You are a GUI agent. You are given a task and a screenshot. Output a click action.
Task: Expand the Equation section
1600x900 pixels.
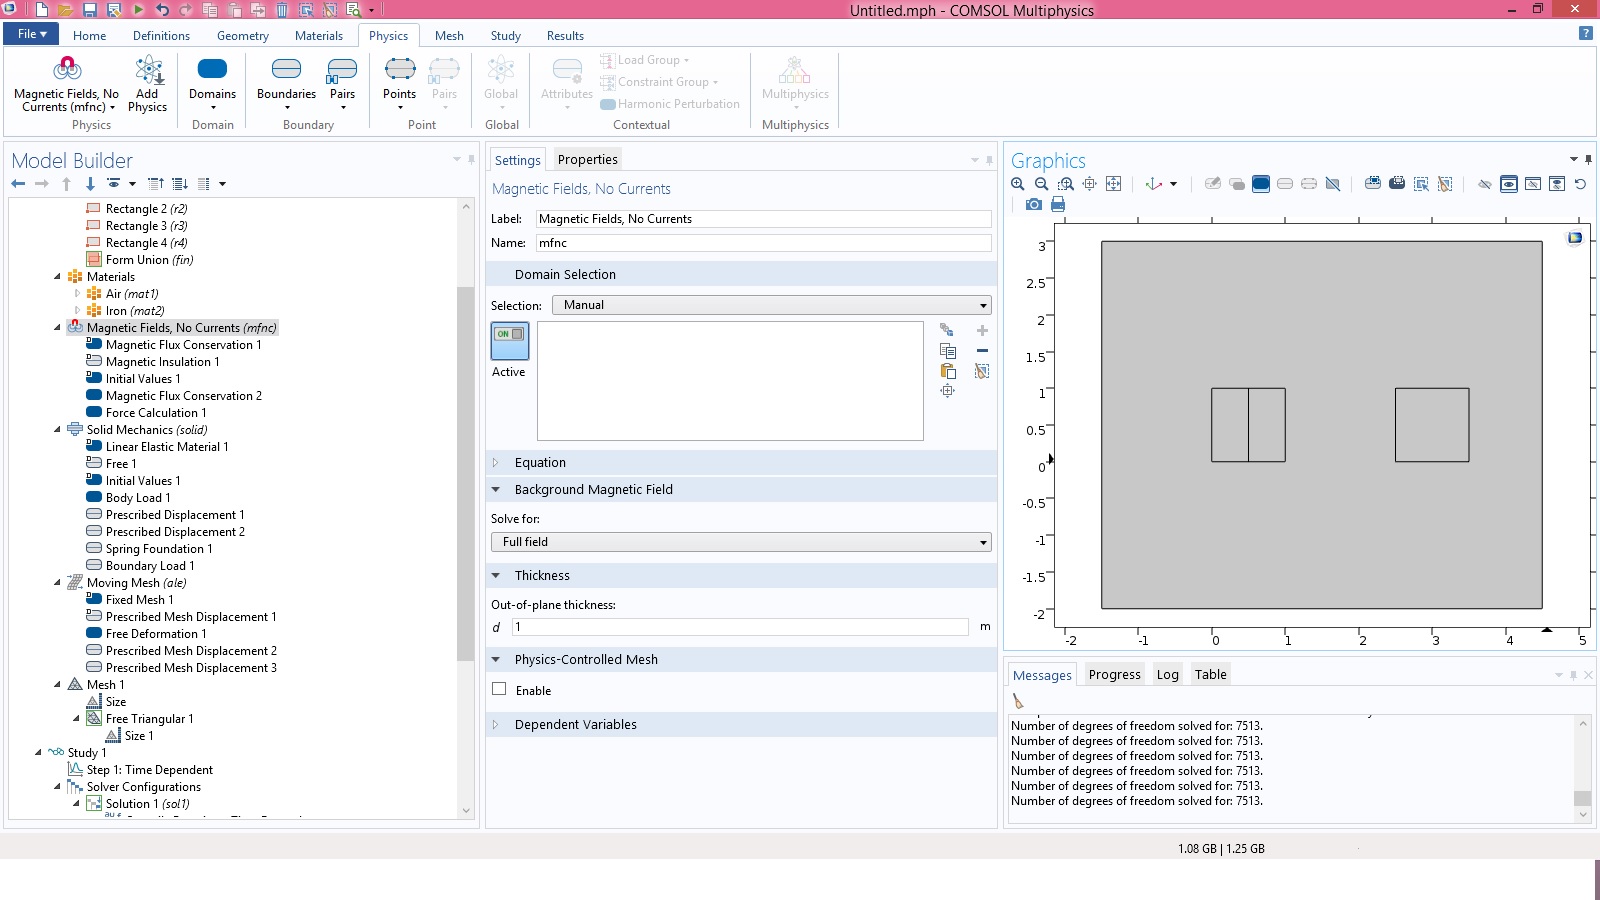point(540,463)
